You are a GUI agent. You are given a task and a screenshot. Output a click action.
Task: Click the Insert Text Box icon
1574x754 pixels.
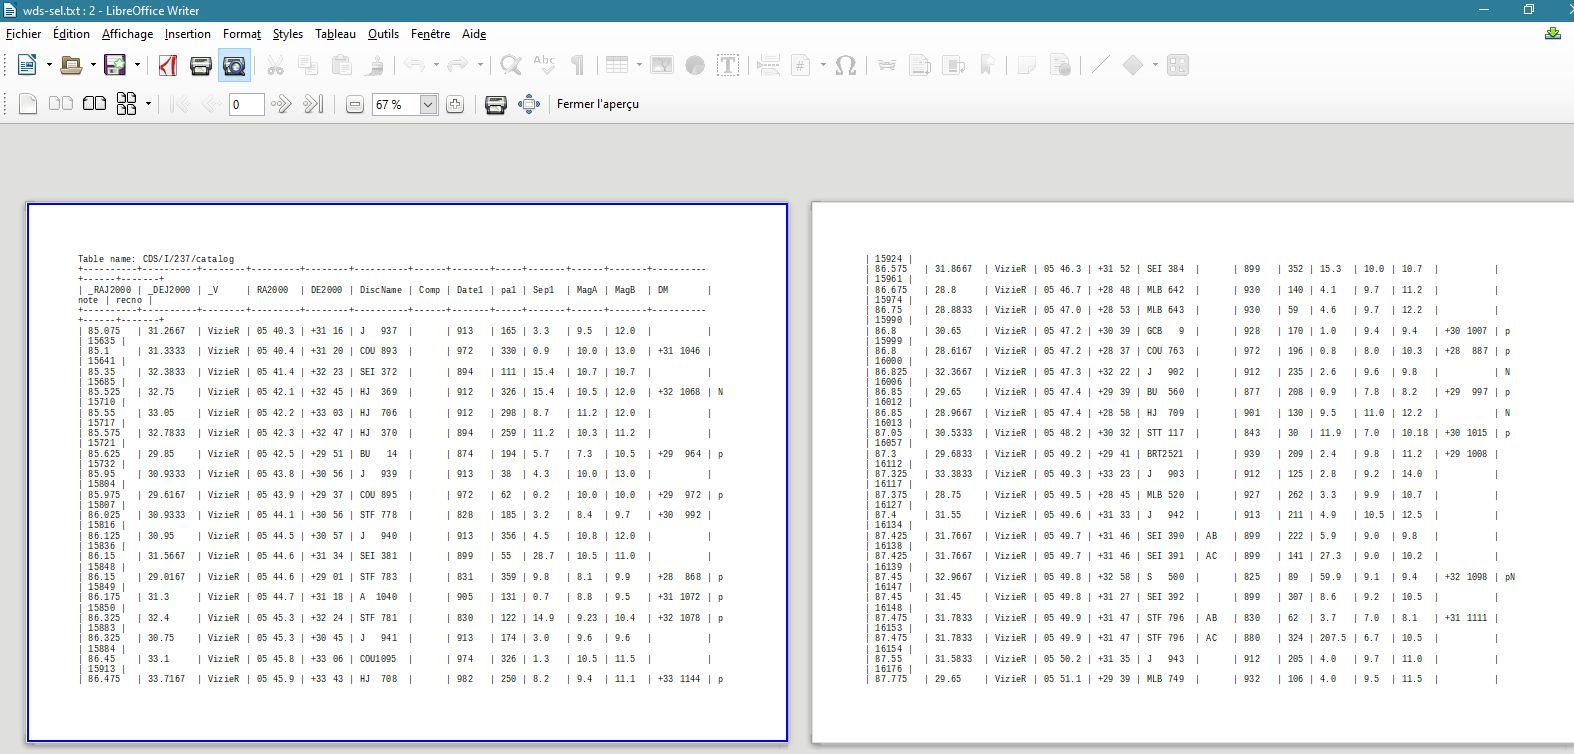pyautogui.click(x=728, y=66)
